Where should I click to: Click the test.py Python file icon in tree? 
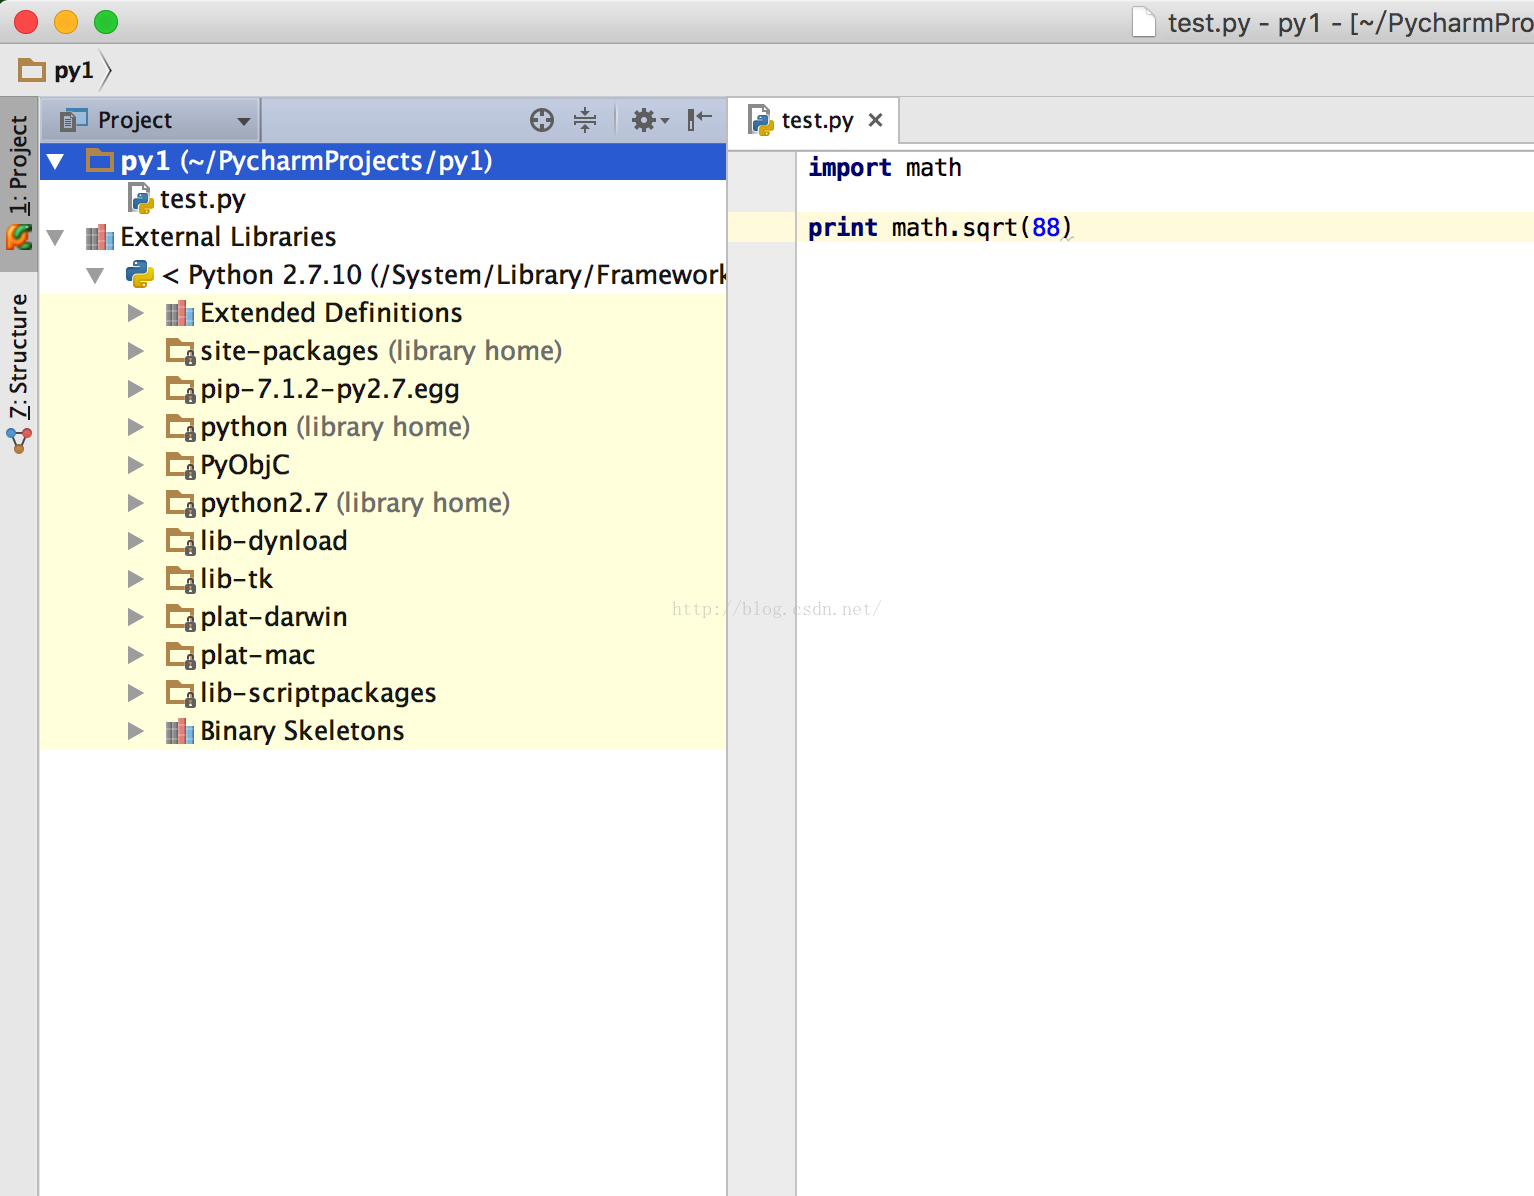coord(140,199)
